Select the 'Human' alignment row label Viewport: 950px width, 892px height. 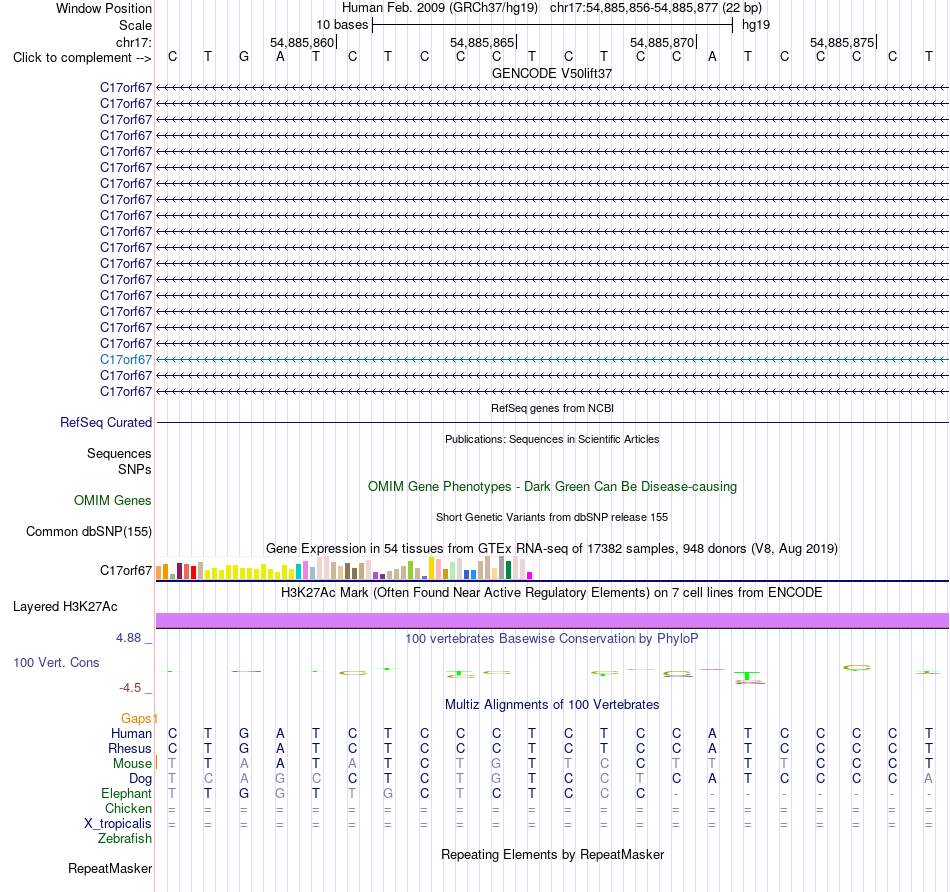click(131, 734)
